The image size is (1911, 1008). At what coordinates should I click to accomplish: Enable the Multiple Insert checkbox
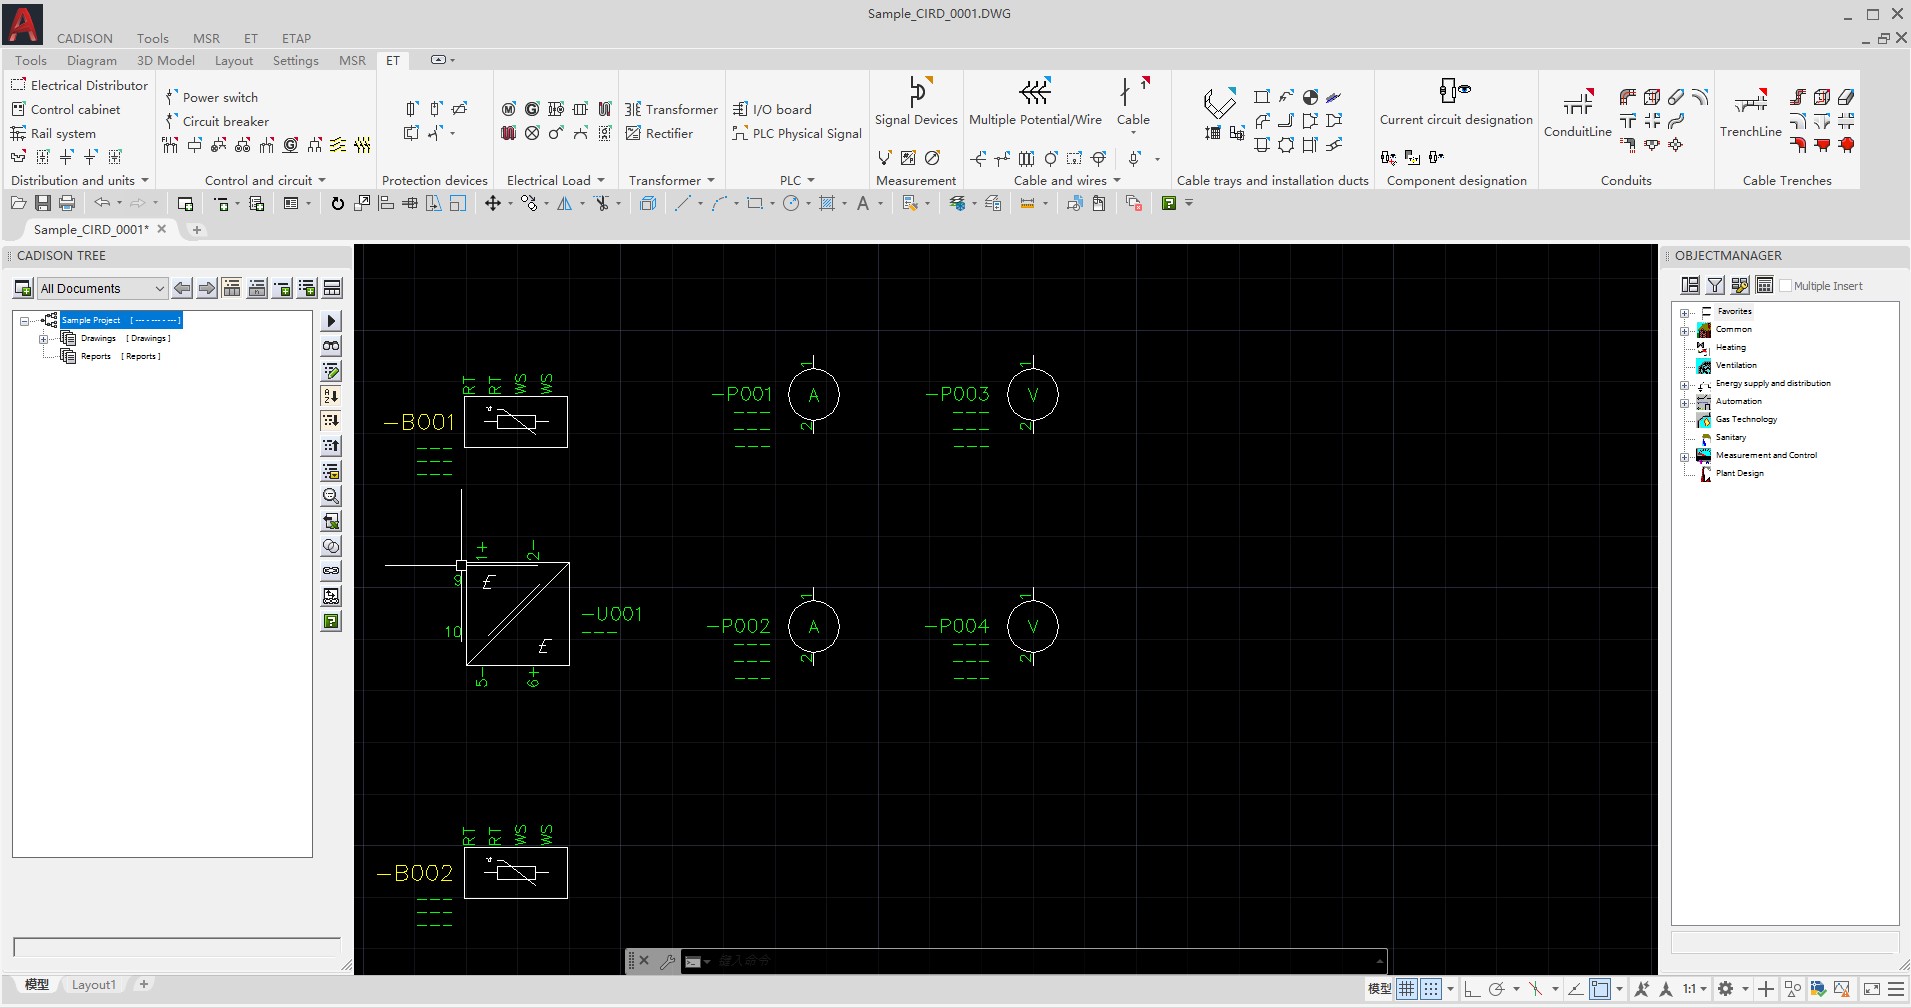coord(1785,286)
